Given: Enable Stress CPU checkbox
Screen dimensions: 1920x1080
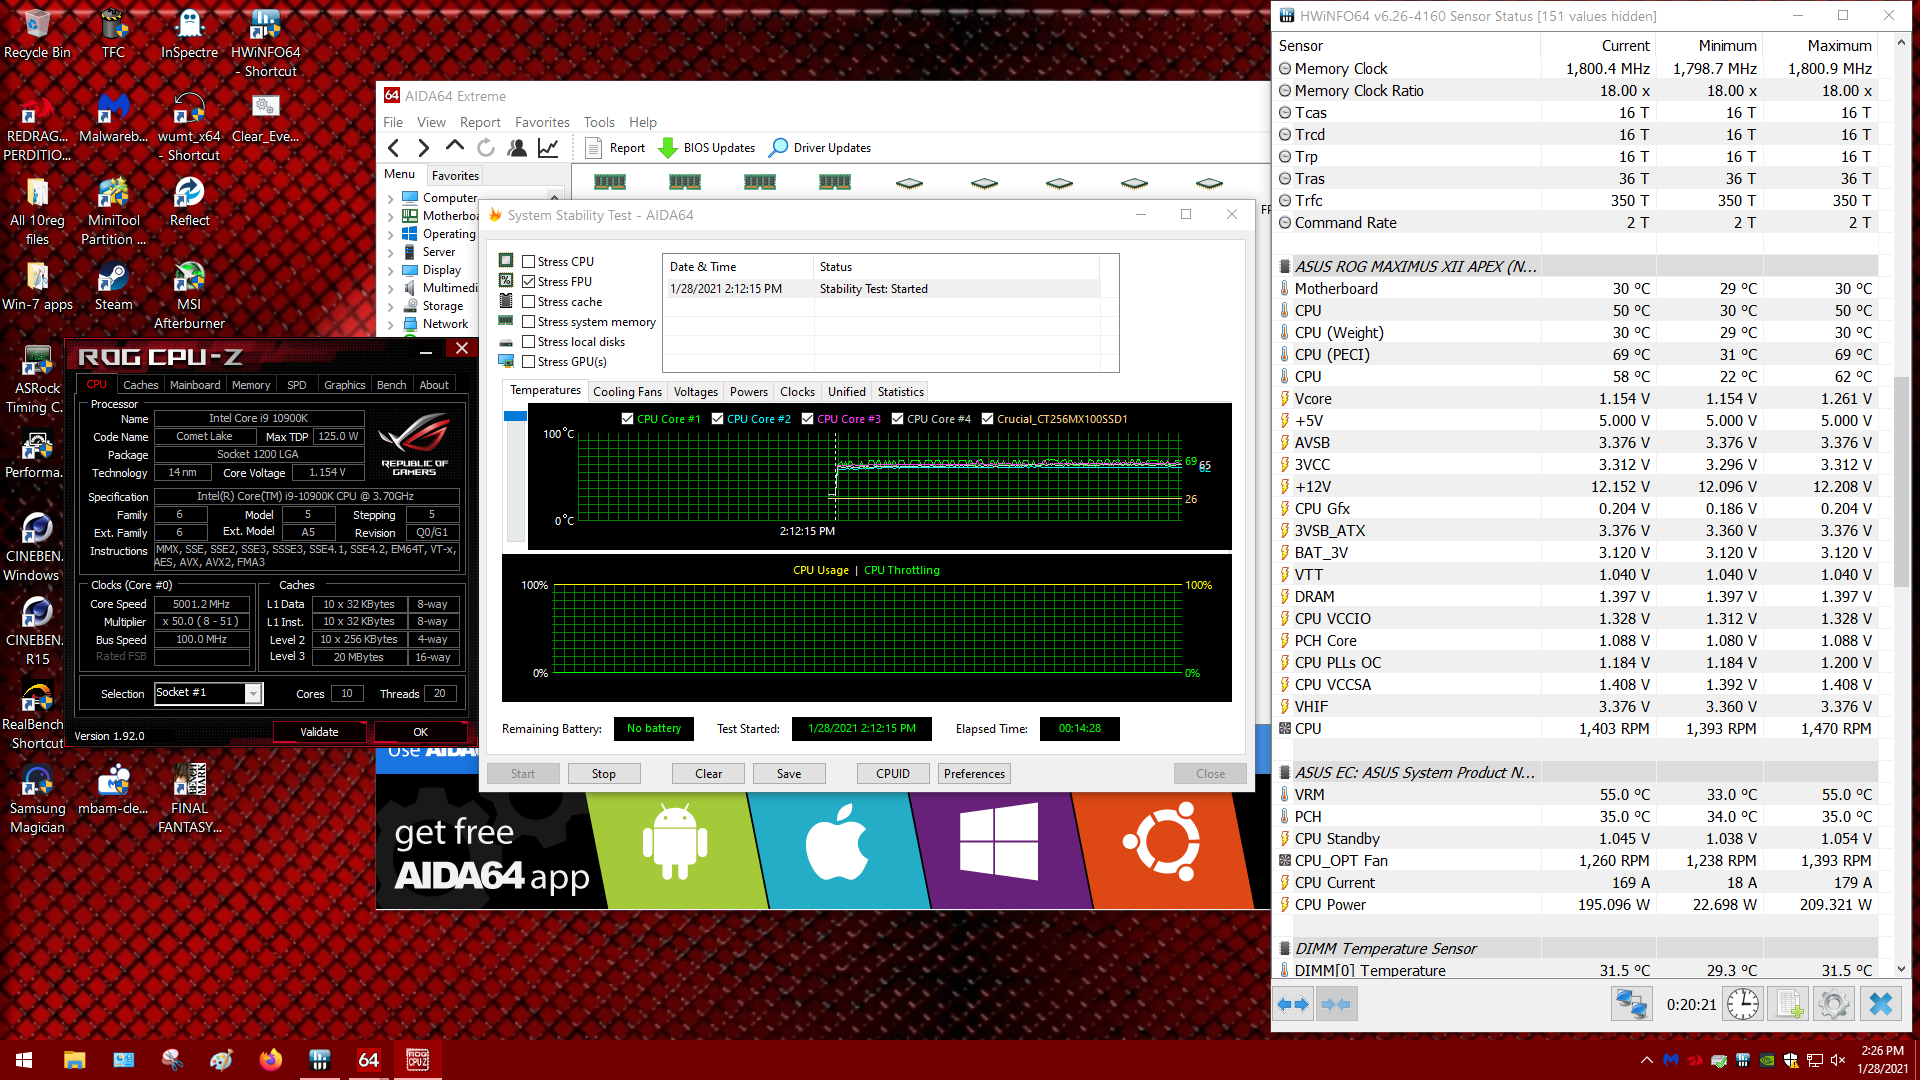Looking at the screenshot, I should [529, 262].
